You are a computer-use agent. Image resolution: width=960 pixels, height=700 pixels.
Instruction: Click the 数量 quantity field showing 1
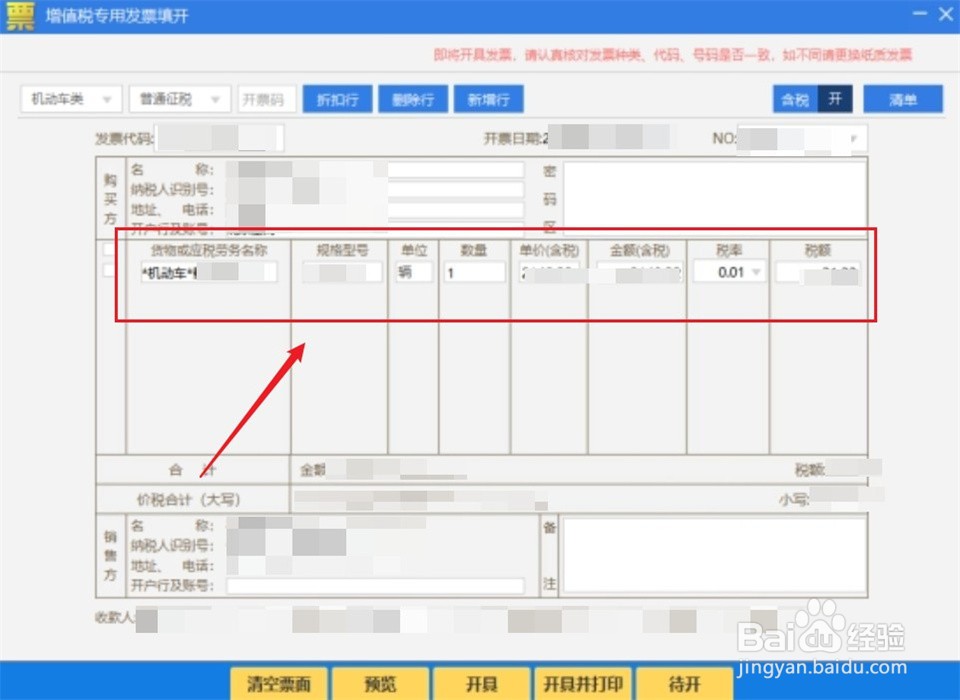point(472,271)
